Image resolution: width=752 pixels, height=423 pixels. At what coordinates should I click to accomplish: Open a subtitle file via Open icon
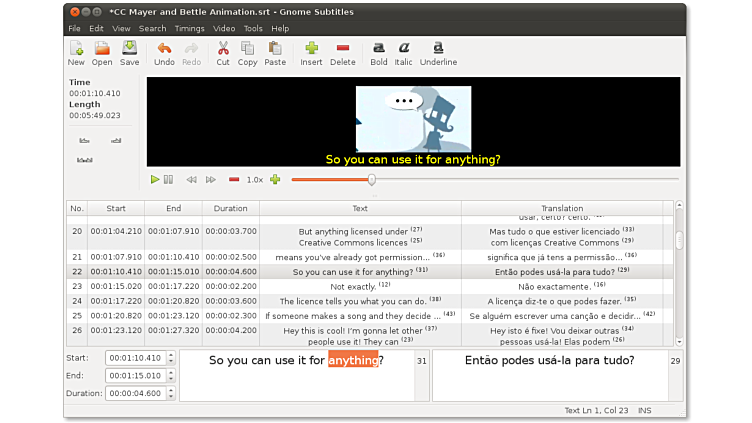(102, 52)
